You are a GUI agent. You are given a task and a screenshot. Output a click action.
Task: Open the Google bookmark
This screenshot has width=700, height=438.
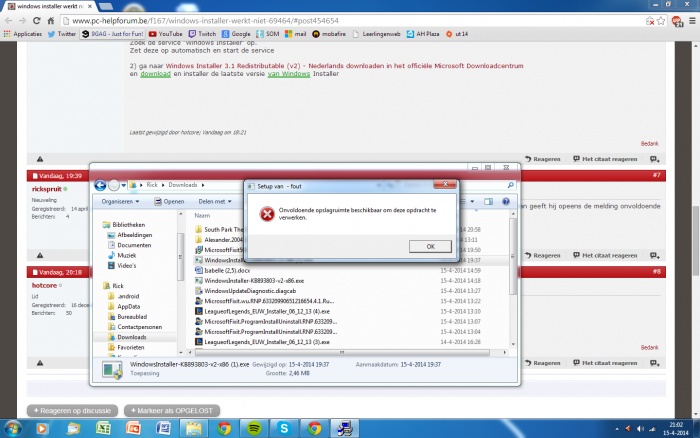pos(236,34)
